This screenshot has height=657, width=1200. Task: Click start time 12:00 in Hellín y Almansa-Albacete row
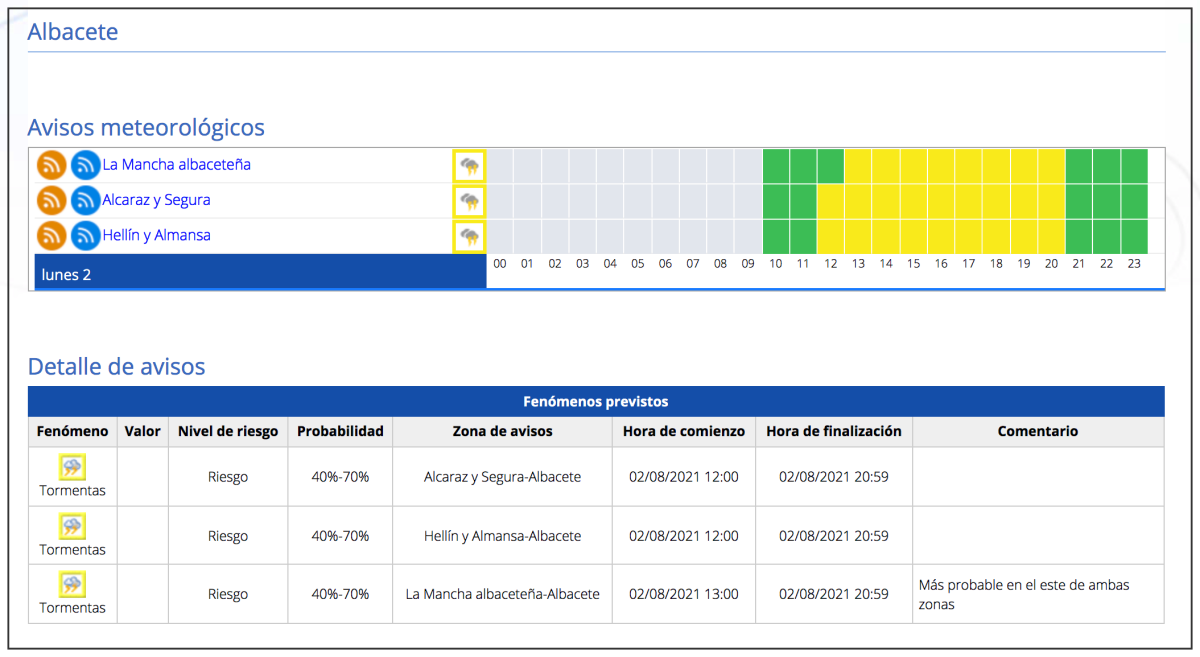[684, 536]
